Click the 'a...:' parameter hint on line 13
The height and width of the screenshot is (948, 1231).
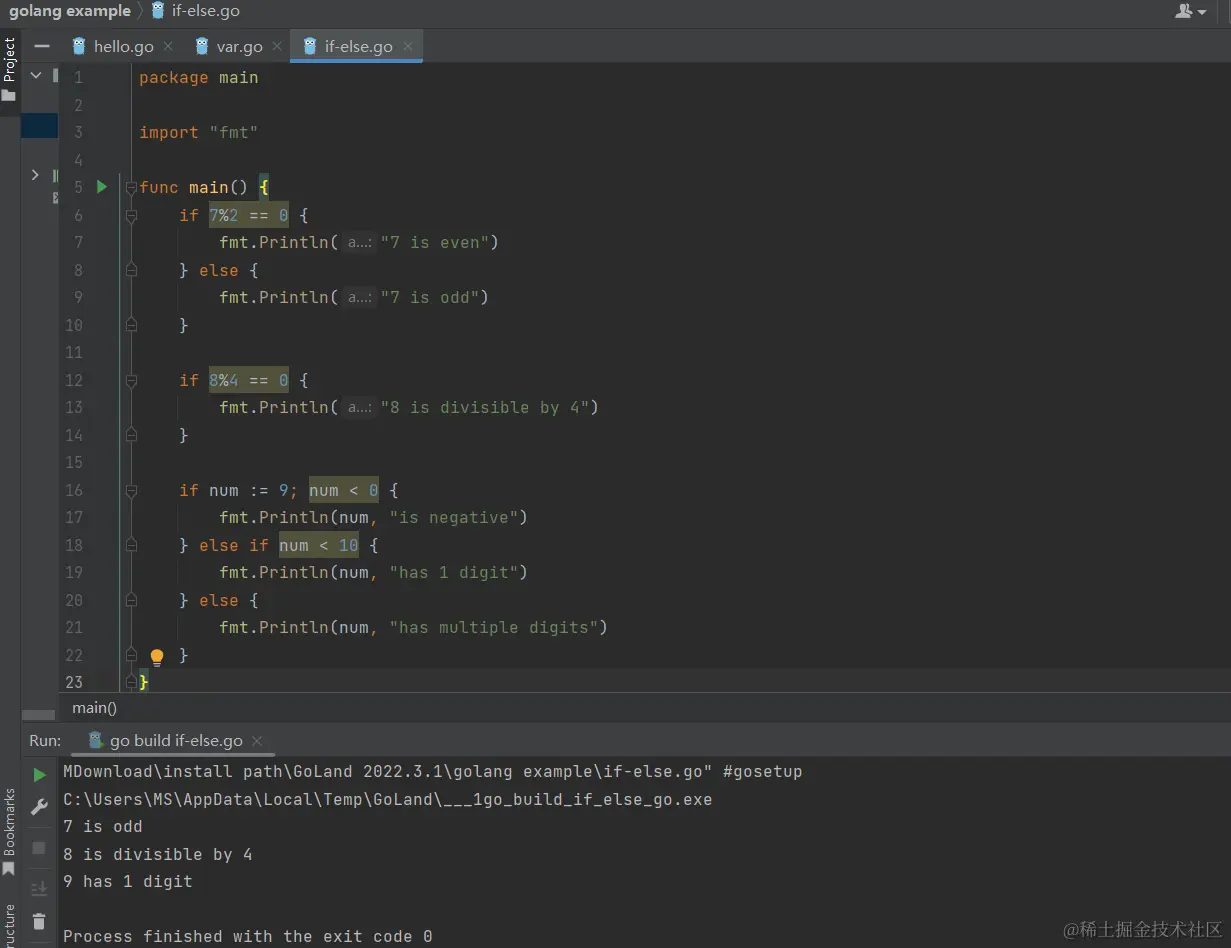pyautogui.click(x=359, y=407)
